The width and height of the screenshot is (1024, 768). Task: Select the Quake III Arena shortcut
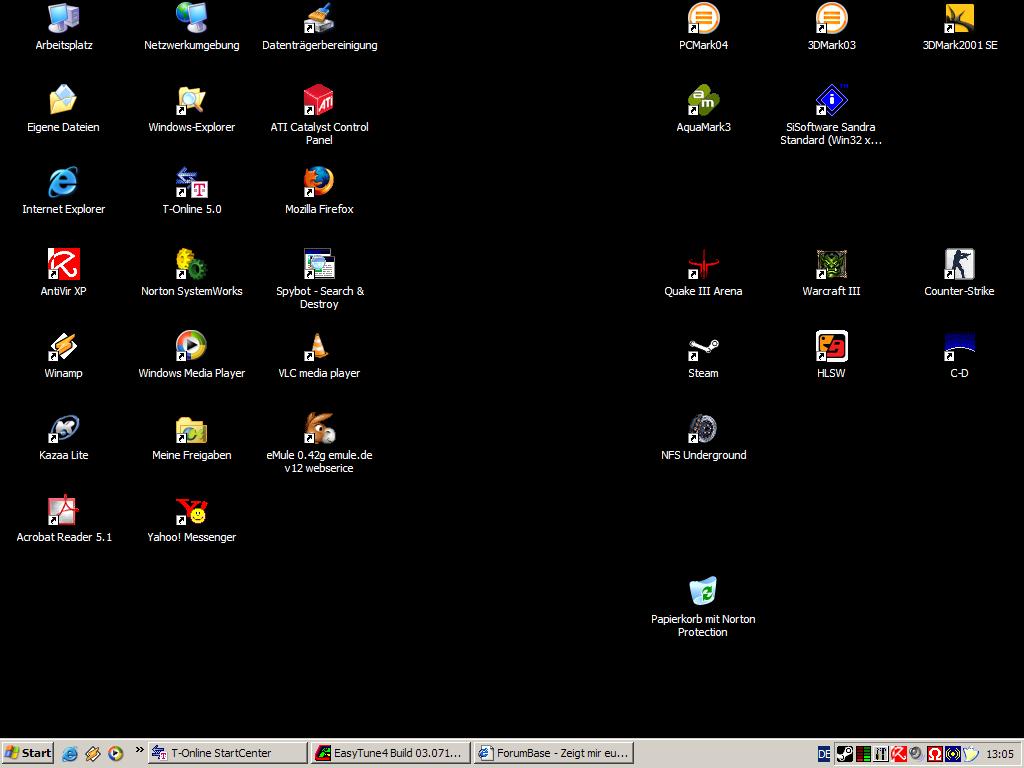pyautogui.click(x=703, y=273)
